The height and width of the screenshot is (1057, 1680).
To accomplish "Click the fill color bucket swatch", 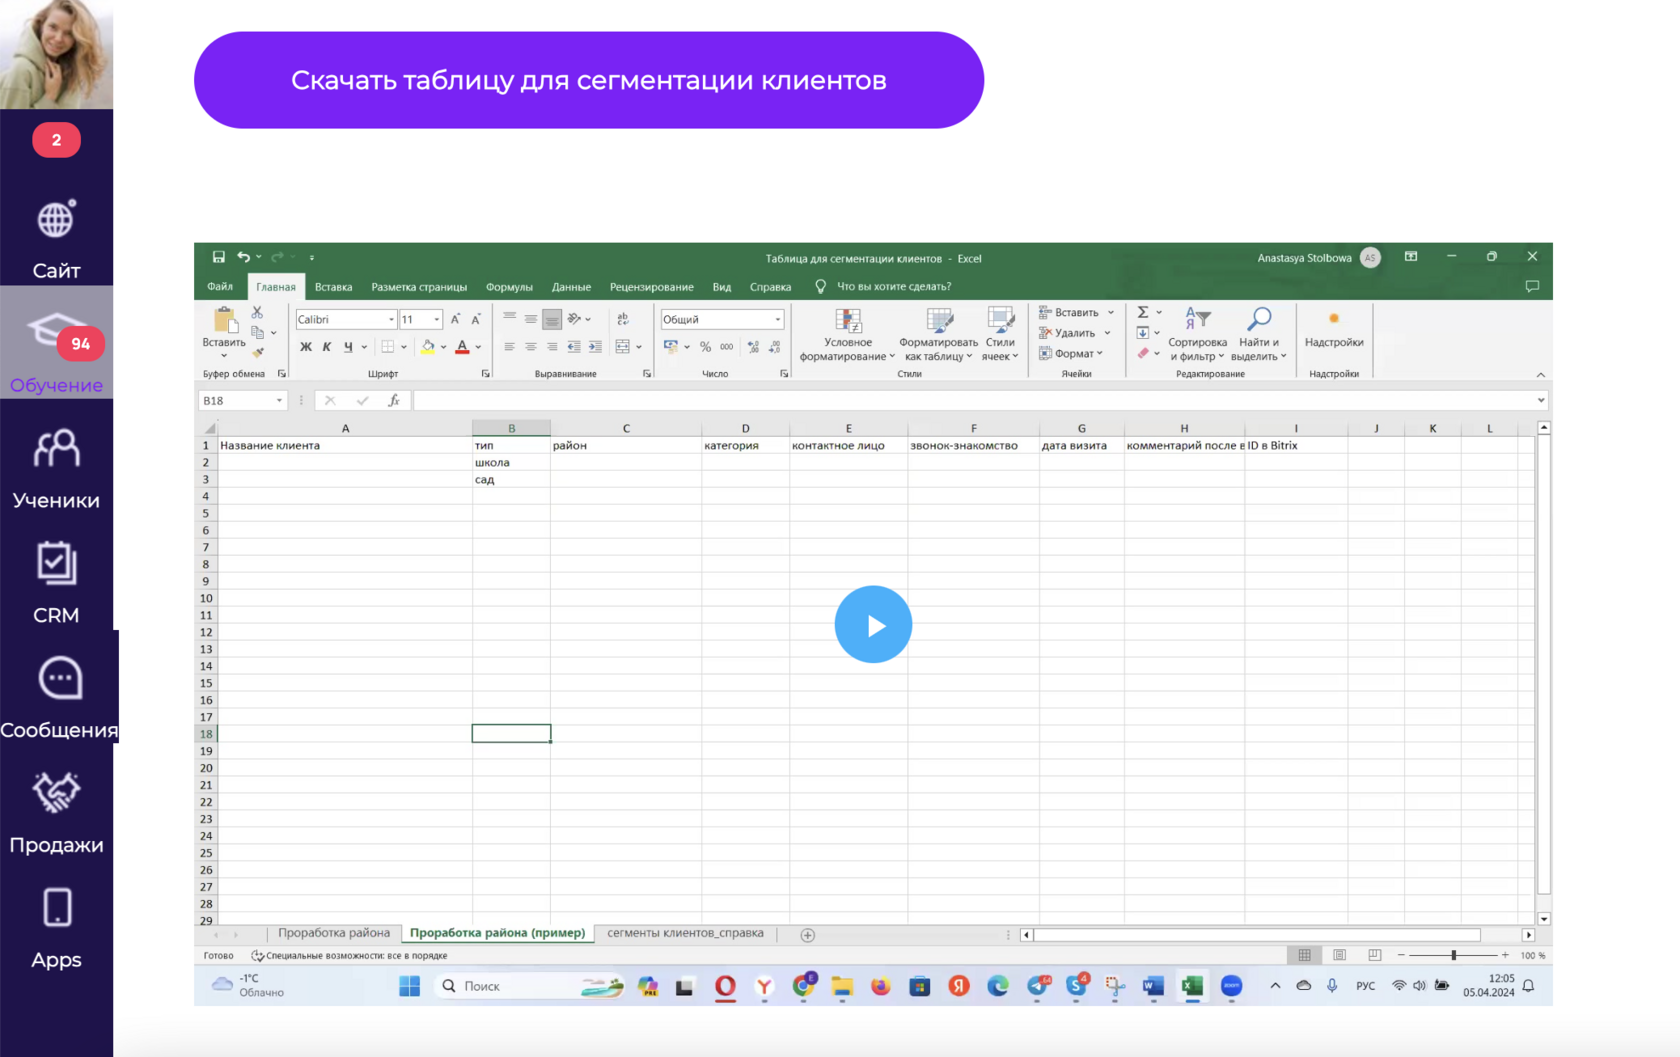I will coord(428,347).
